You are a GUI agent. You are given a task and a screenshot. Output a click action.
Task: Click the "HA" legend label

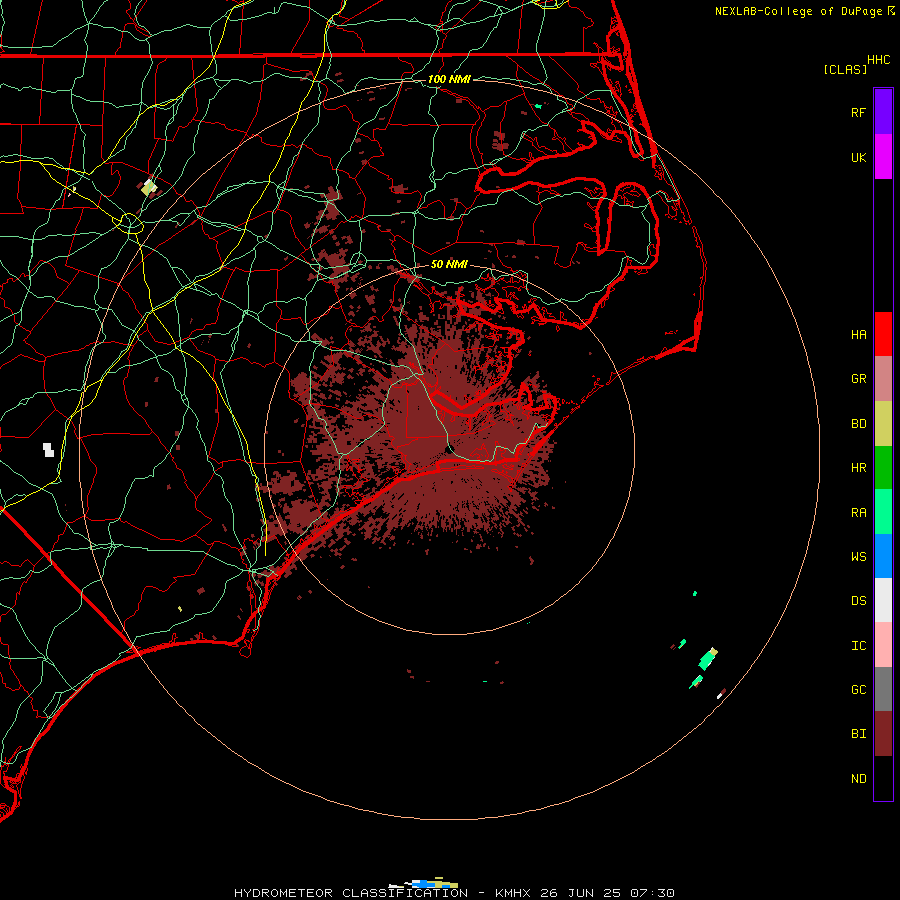(x=858, y=335)
